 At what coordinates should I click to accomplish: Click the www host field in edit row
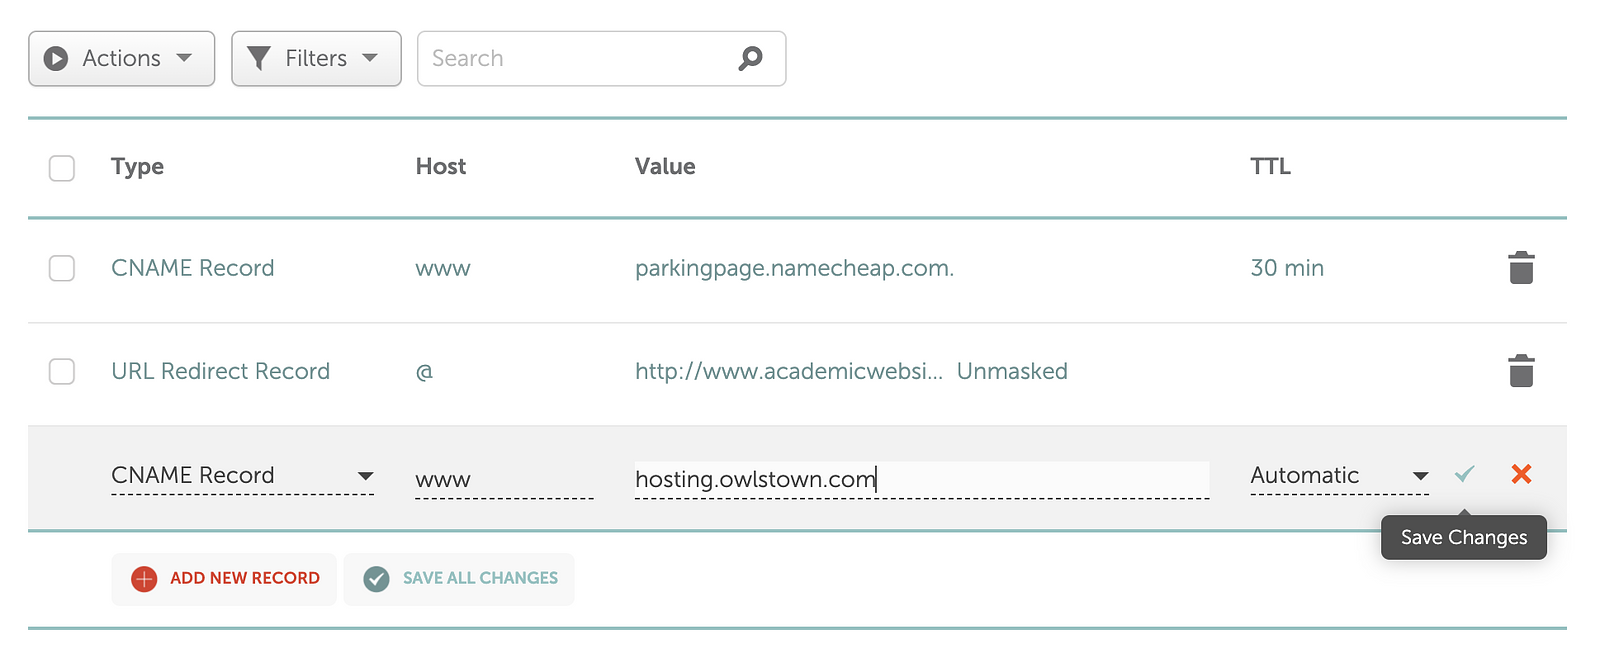[504, 479]
